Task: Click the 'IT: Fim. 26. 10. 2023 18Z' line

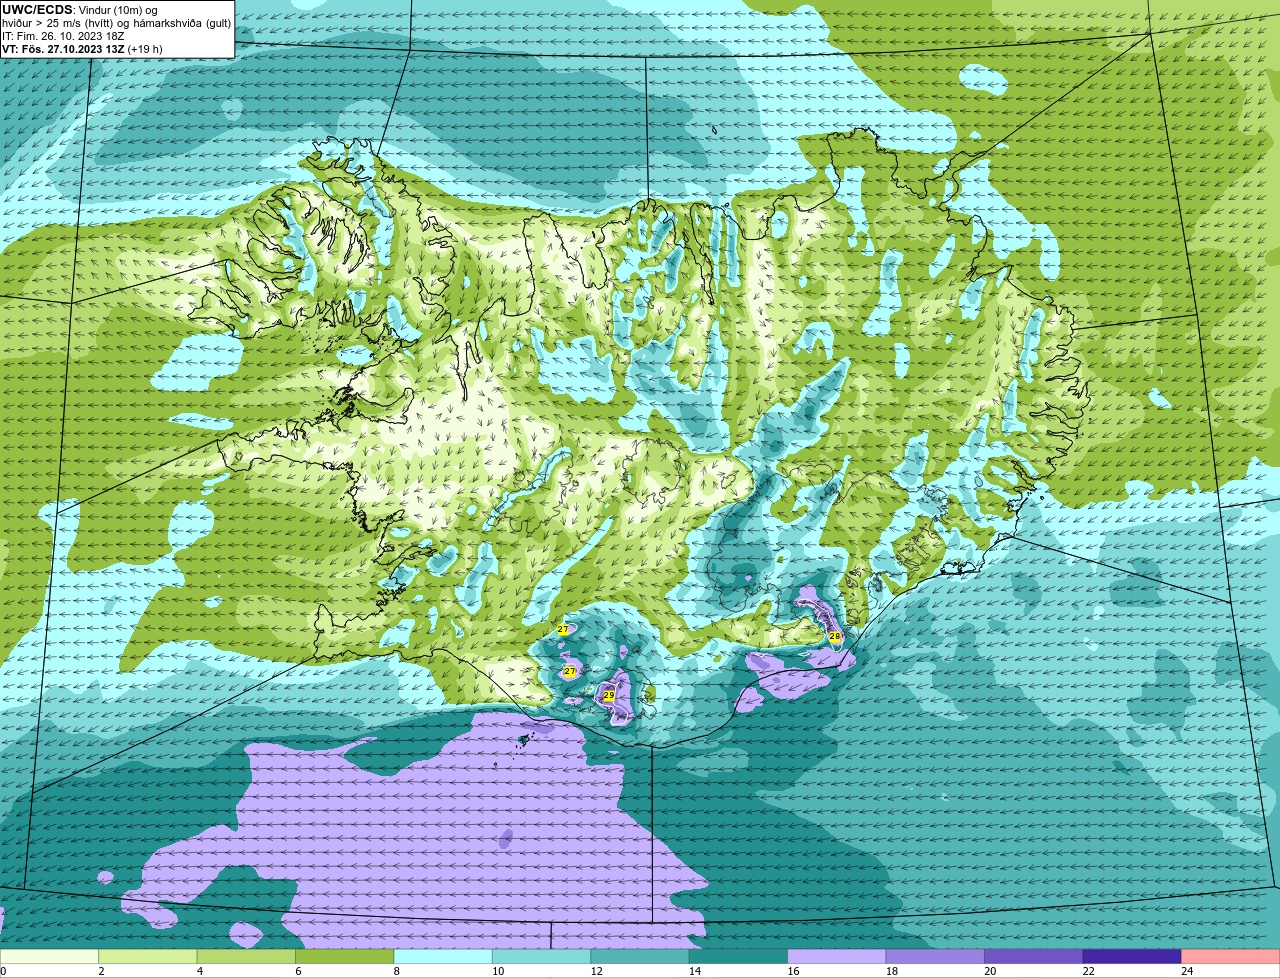Action: click(x=63, y=36)
